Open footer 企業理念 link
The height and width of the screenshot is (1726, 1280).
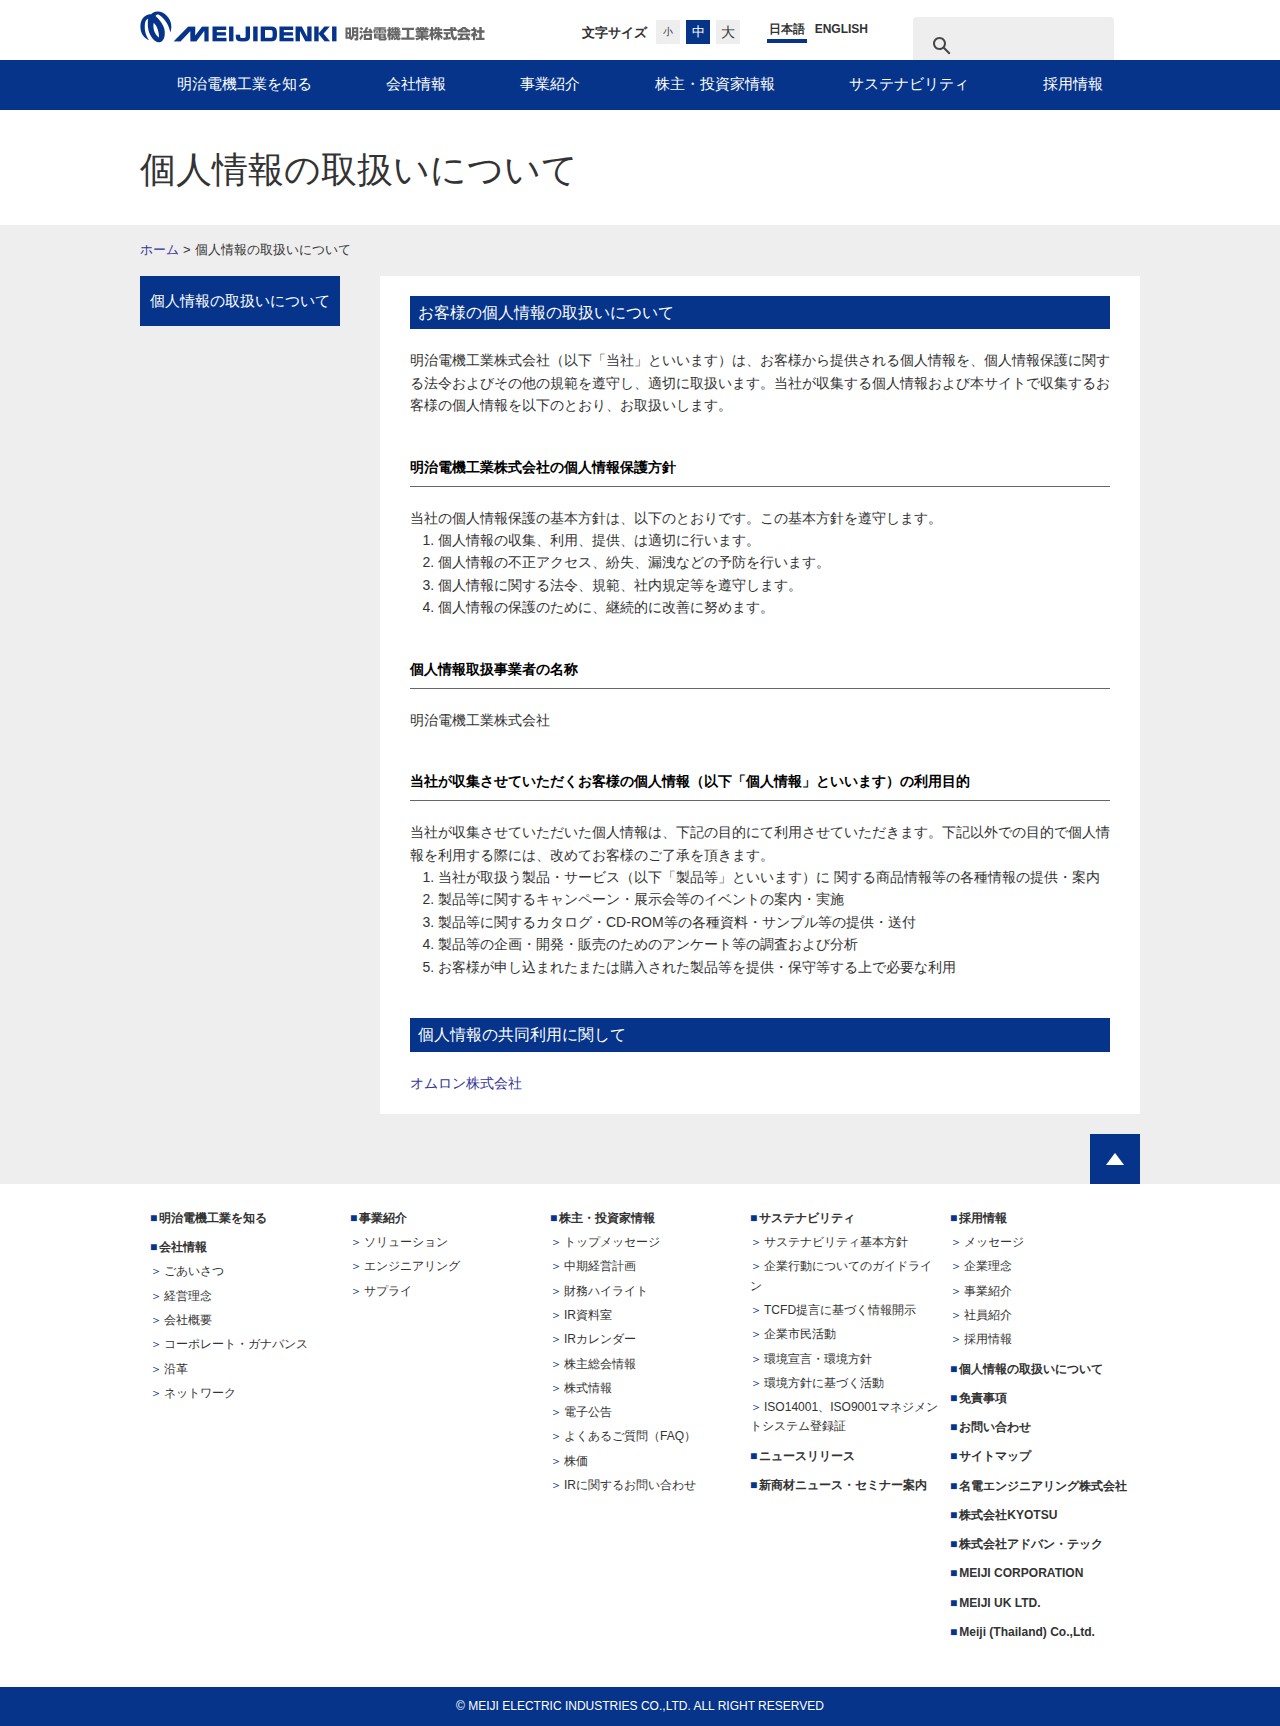987,1266
